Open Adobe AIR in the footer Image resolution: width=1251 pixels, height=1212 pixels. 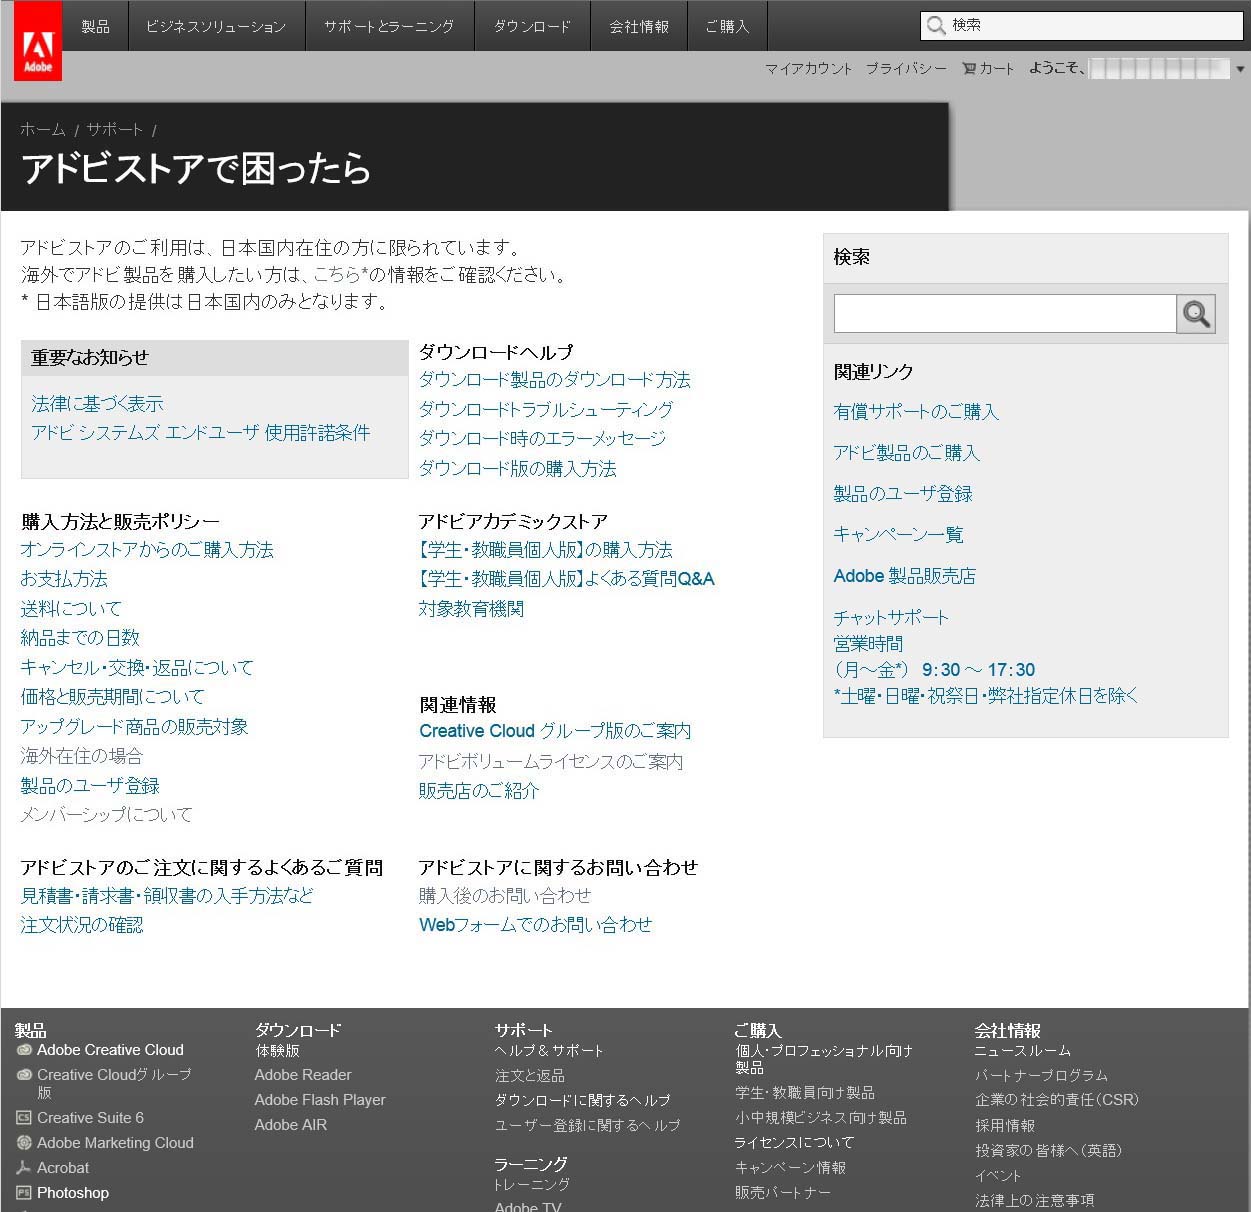click(x=291, y=1125)
